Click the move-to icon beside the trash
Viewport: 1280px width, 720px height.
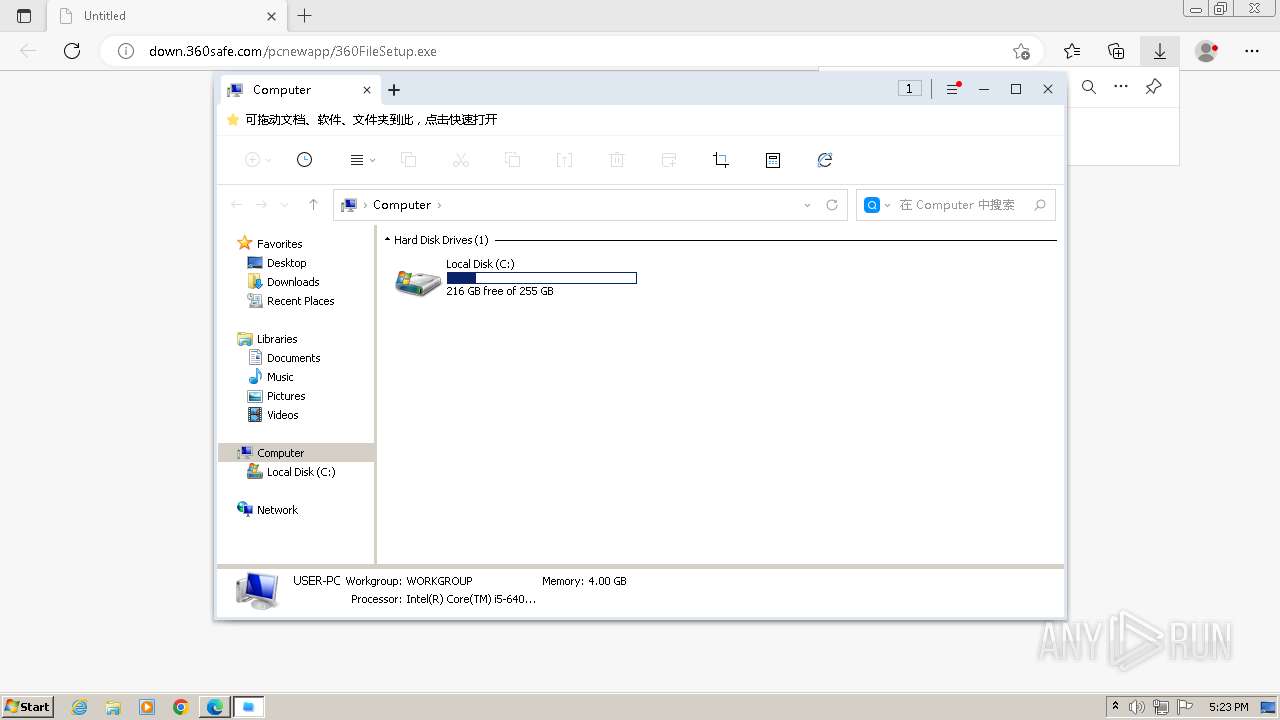coord(565,160)
